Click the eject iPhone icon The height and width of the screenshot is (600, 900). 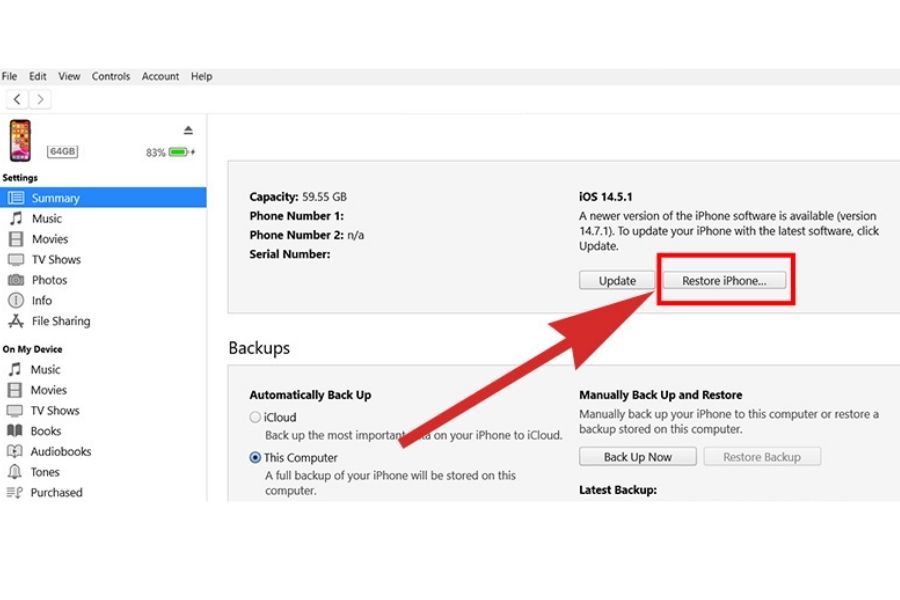coord(188,130)
